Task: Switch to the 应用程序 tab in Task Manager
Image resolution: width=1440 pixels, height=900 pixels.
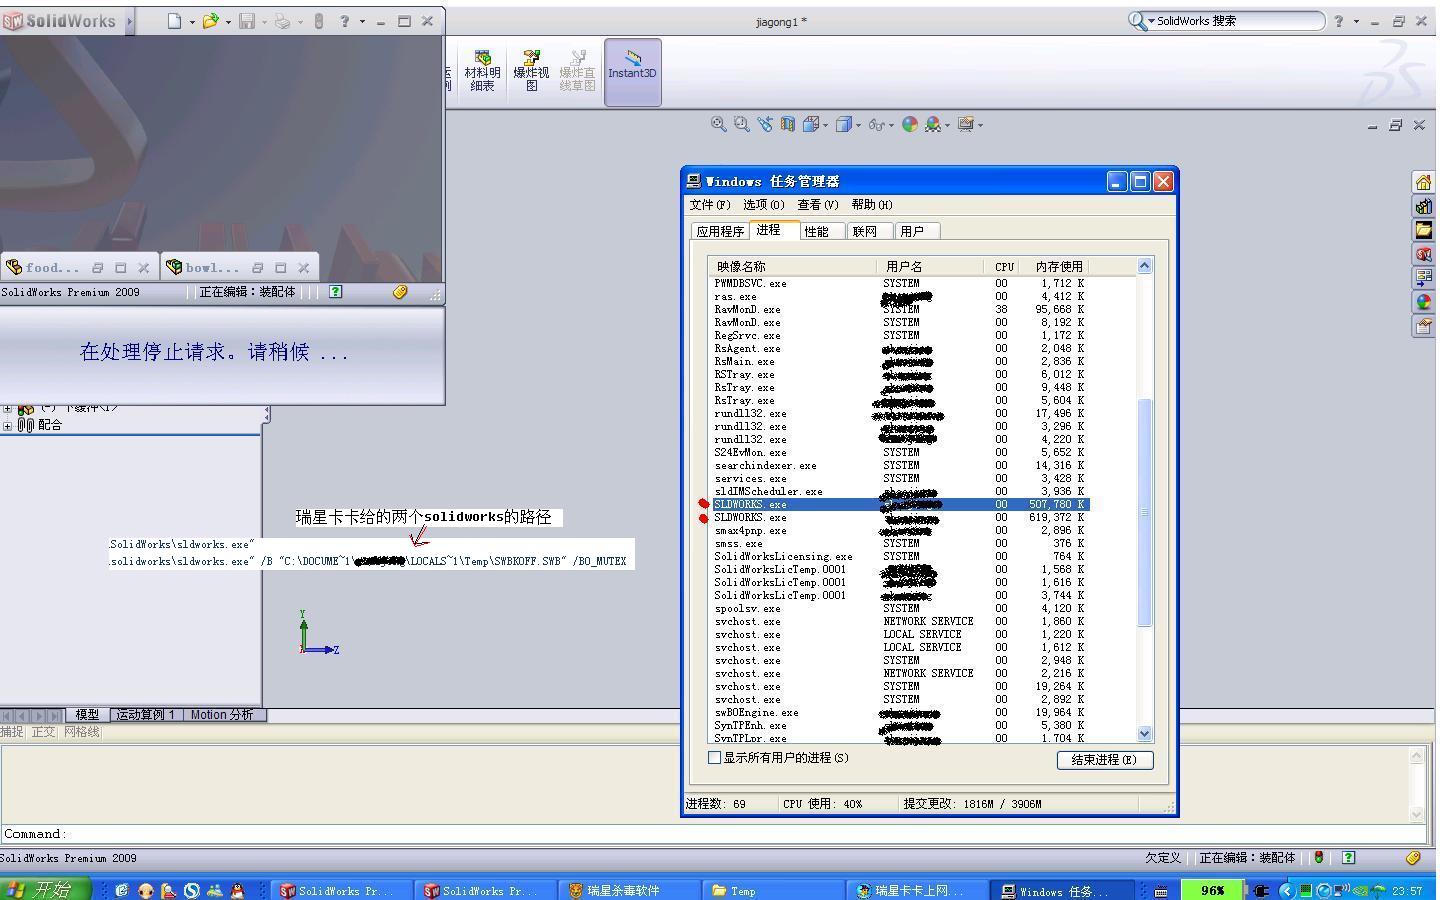Action: tap(720, 231)
